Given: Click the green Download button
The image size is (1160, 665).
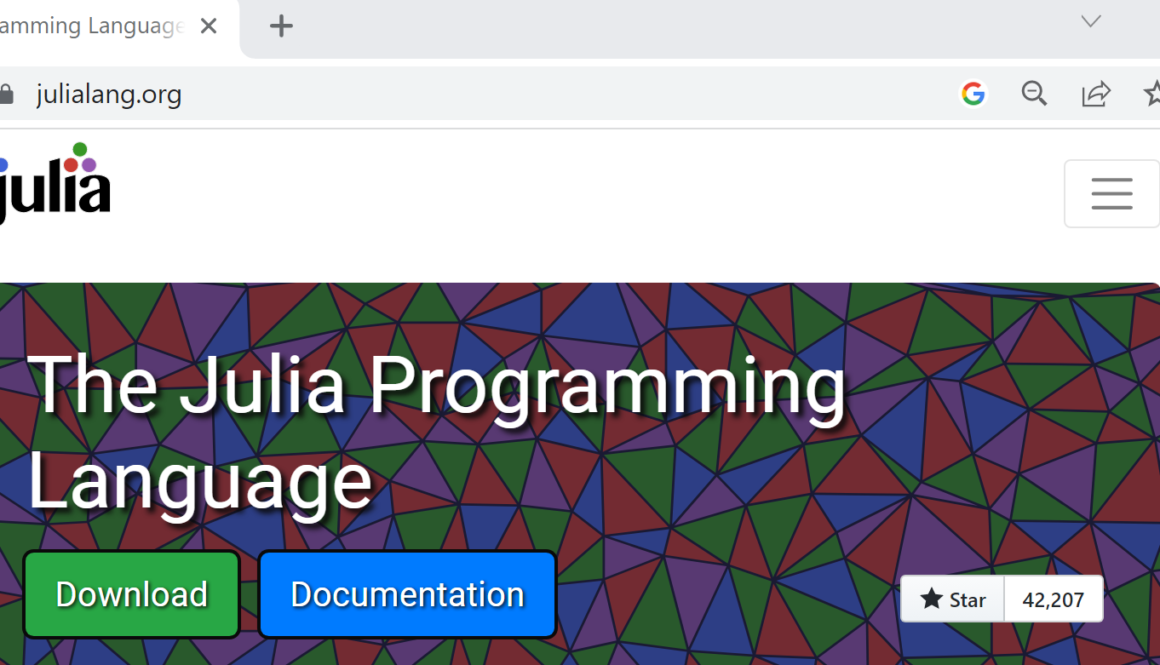Looking at the screenshot, I should (132, 594).
